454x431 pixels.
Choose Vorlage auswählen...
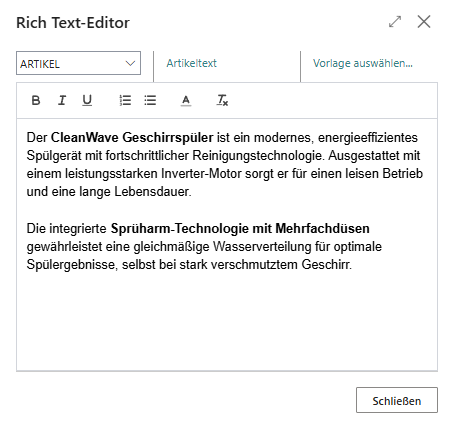(363, 63)
